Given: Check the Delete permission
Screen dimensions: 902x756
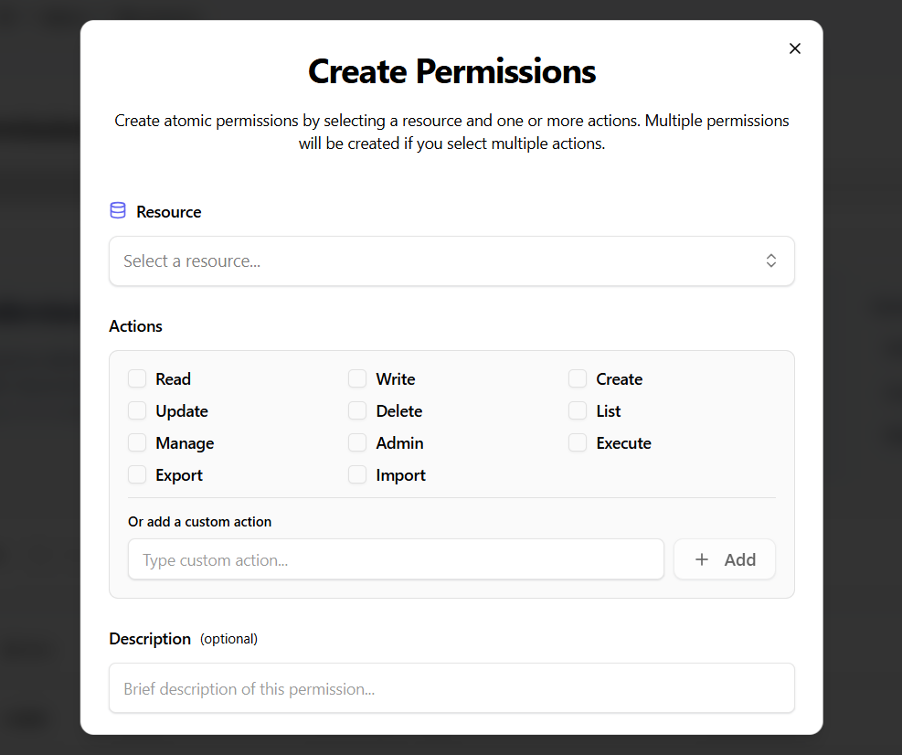Looking at the screenshot, I should click(357, 411).
